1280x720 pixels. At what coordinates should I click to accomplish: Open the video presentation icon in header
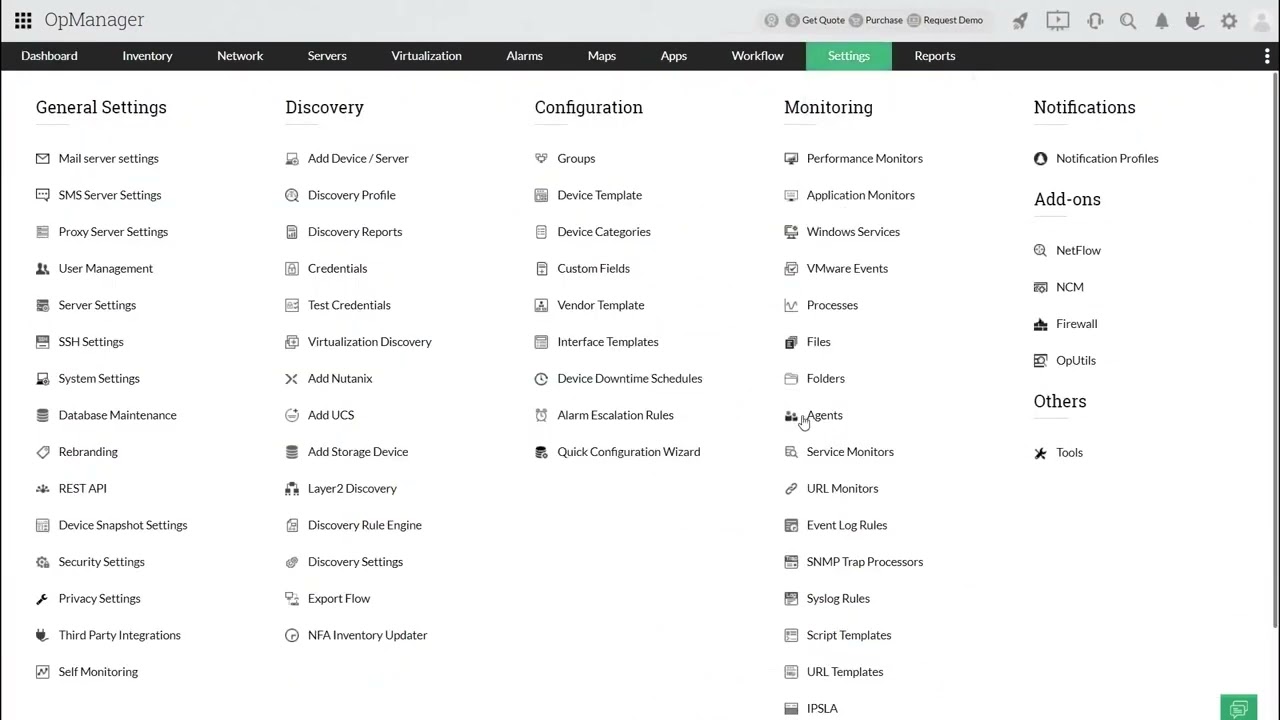point(1057,20)
